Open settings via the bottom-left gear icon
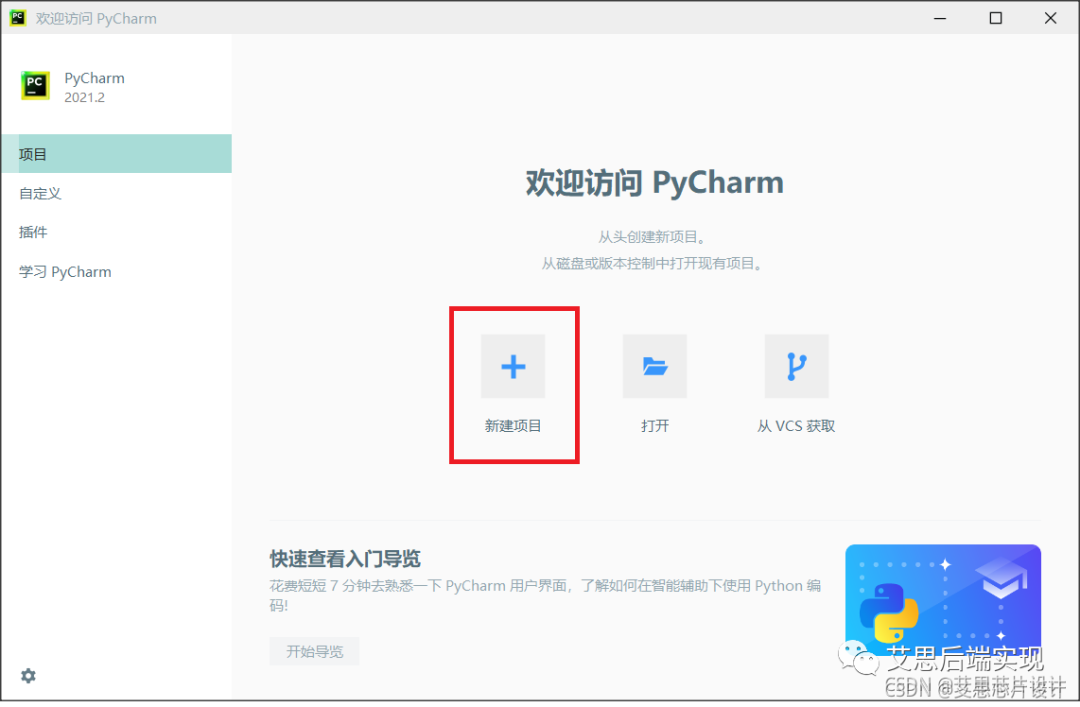This screenshot has height=707, width=1080. click(x=28, y=676)
